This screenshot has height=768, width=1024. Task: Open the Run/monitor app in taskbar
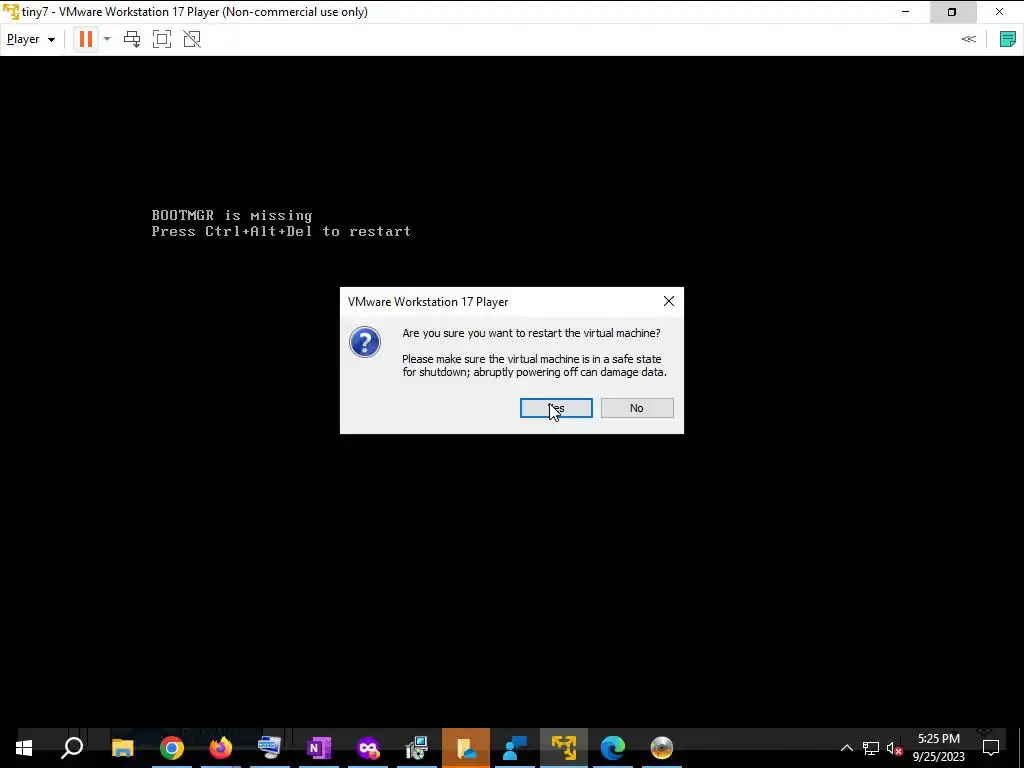[x=270, y=748]
